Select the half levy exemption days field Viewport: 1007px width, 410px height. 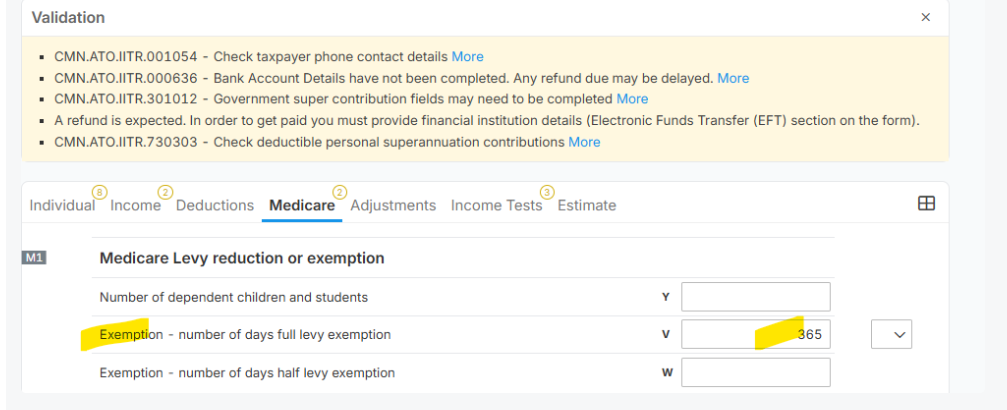point(756,372)
